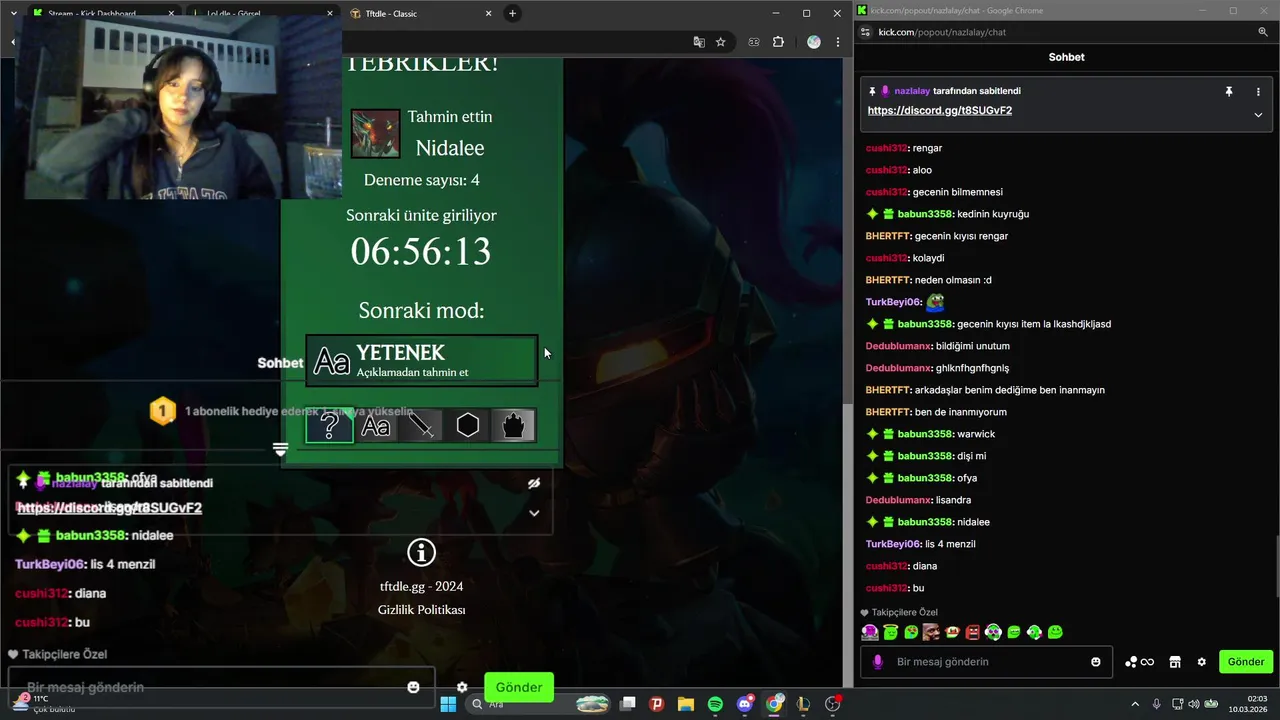Focus the overlay chat message input
This screenshot has width=1280, height=720.
point(221,687)
